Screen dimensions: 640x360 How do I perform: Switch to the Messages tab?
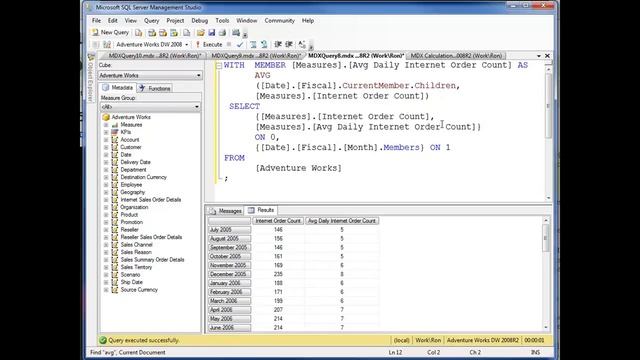(226, 211)
